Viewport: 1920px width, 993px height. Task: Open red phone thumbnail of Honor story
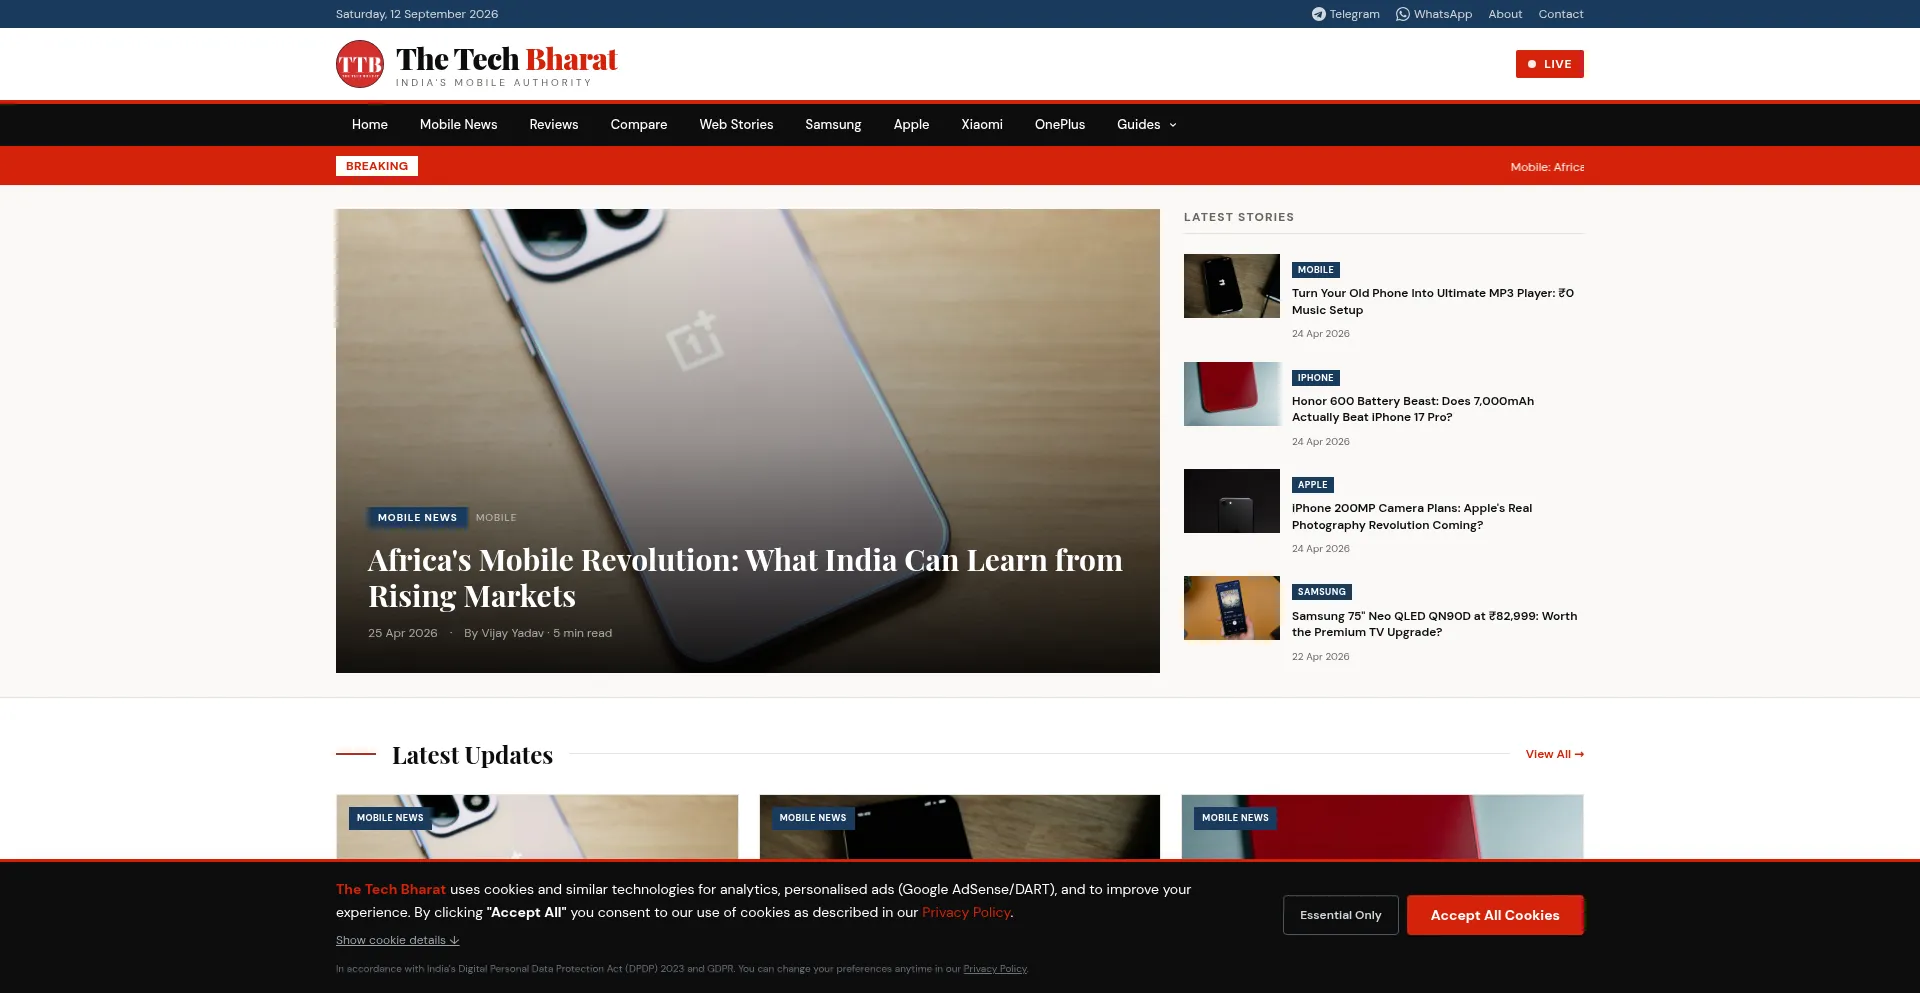pyautogui.click(x=1232, y=394)
